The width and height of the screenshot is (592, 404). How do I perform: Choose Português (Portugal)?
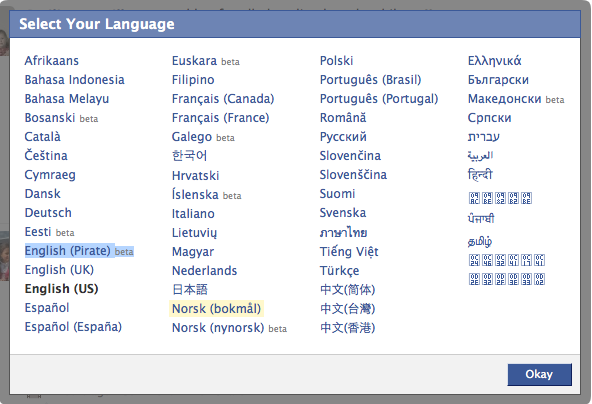tap(379, 99)
